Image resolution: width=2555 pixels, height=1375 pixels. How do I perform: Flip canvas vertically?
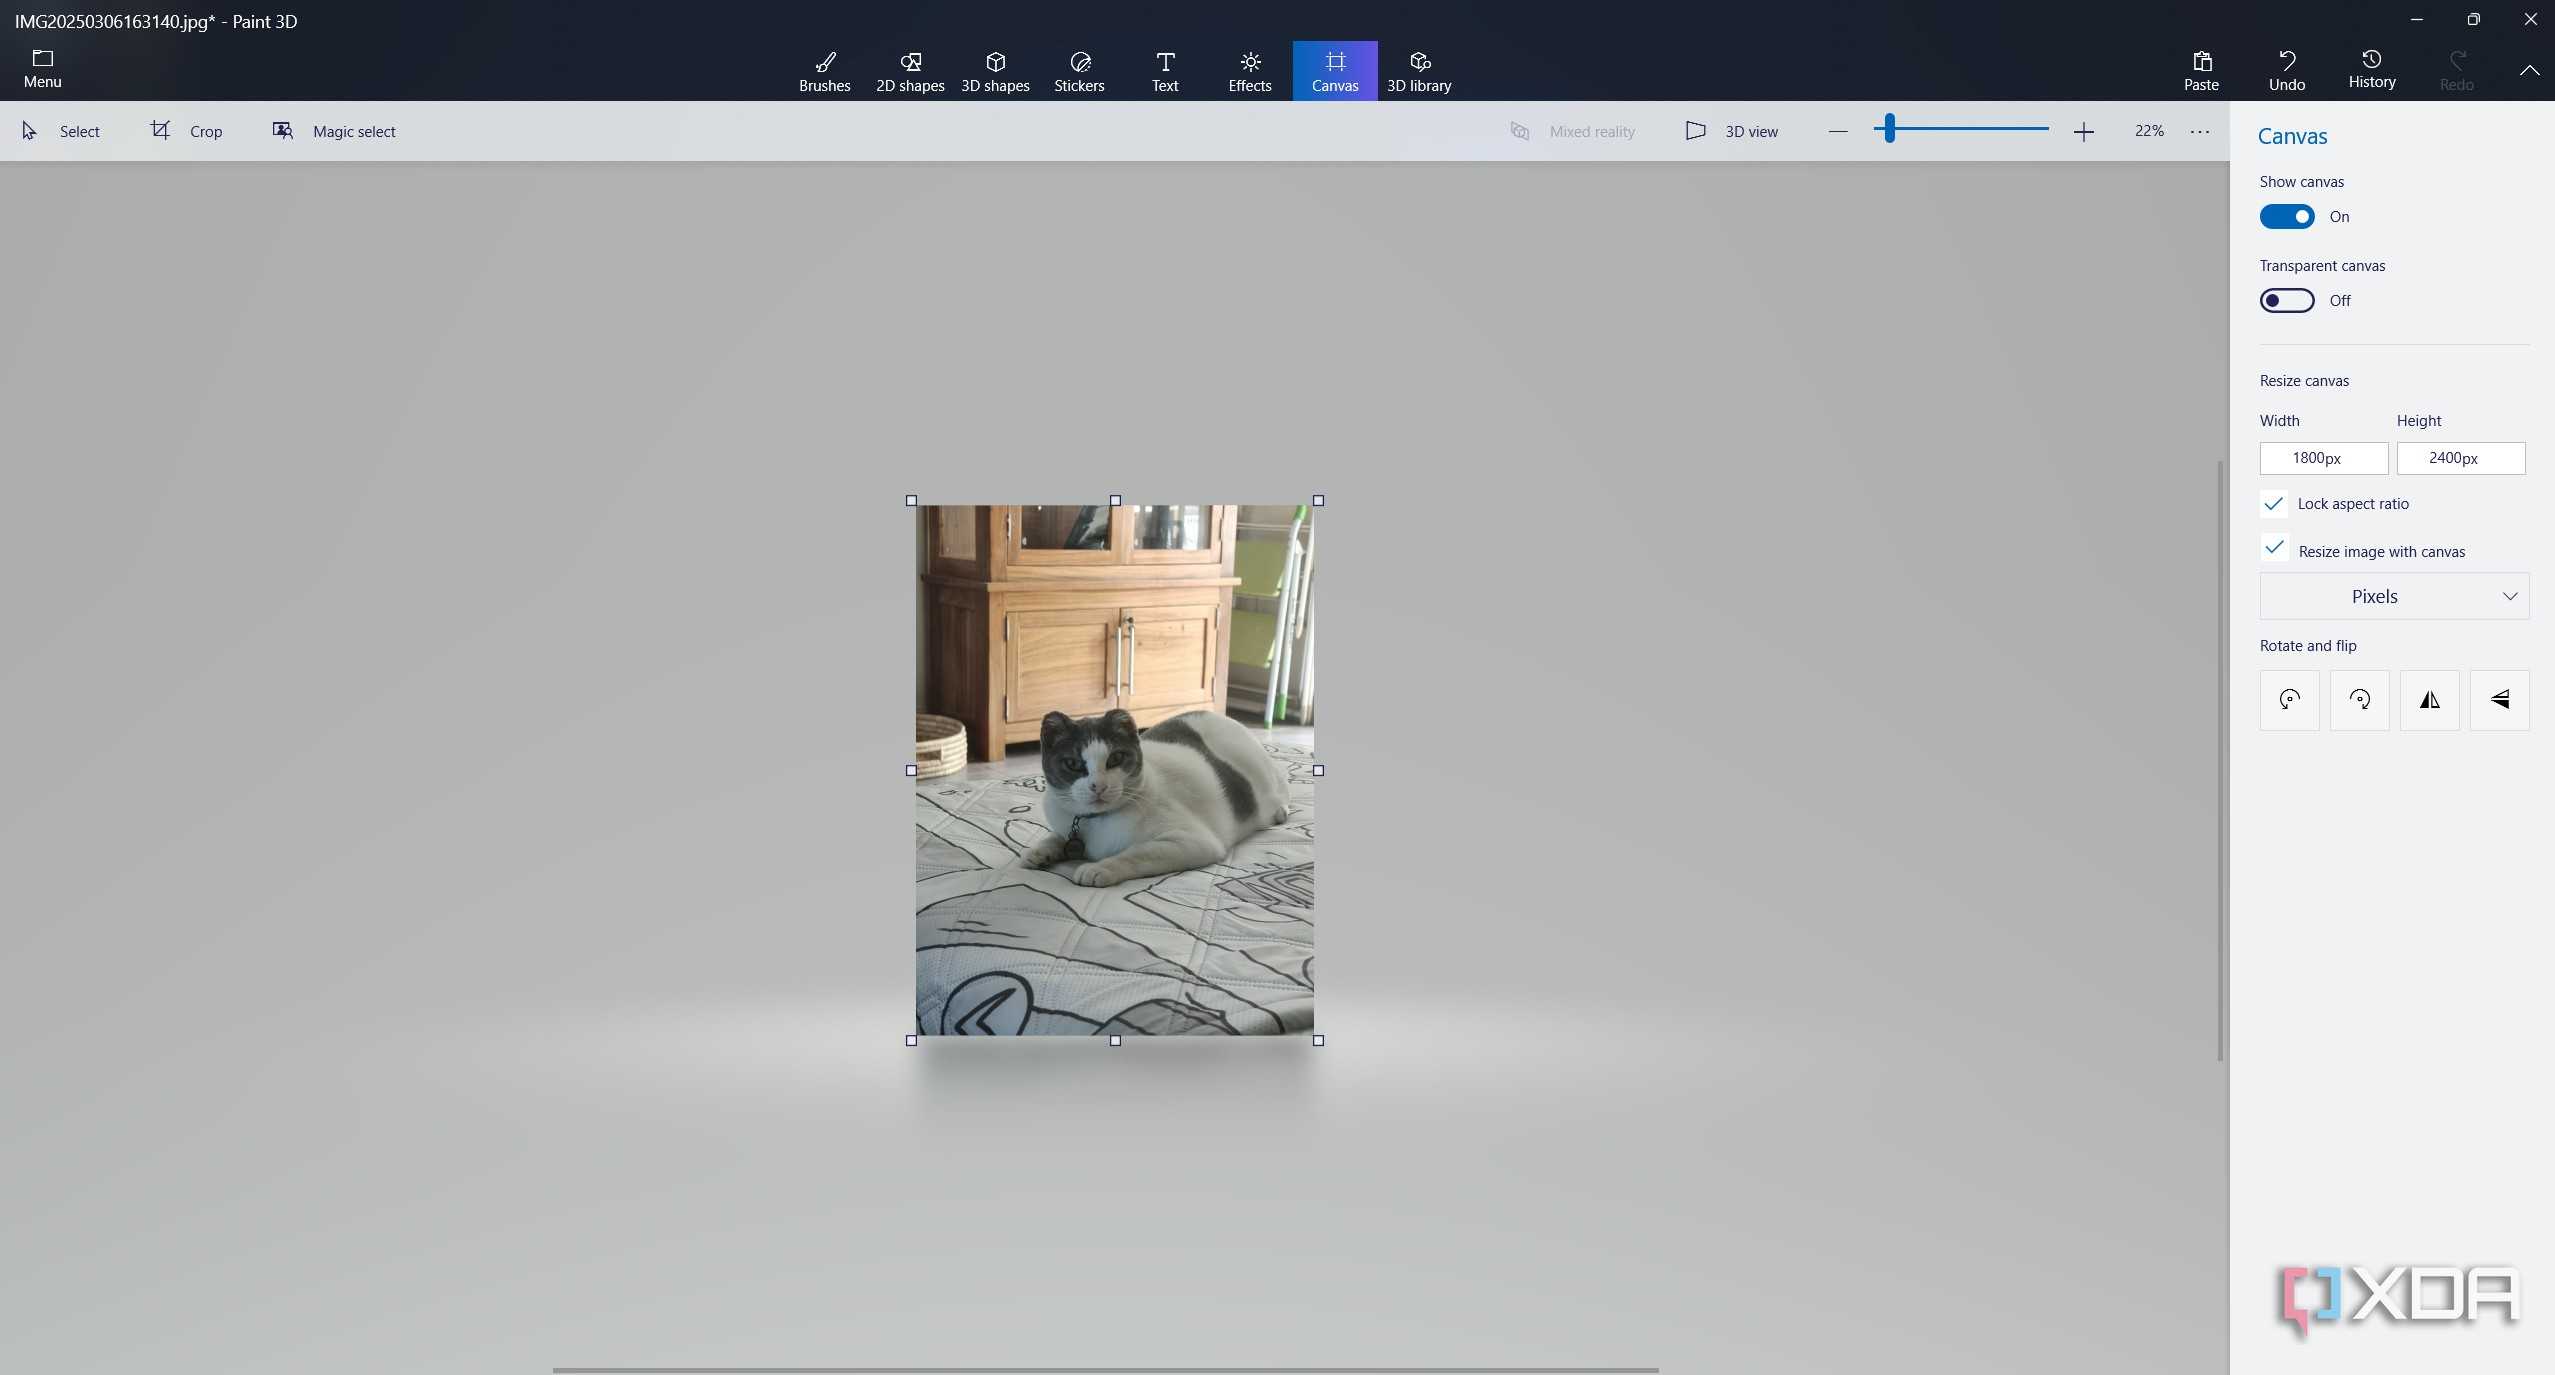click(x=2499, y=700)
